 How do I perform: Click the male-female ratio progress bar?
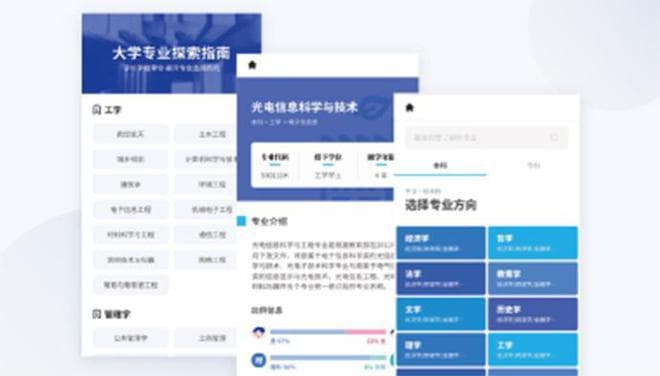point(328,332)
